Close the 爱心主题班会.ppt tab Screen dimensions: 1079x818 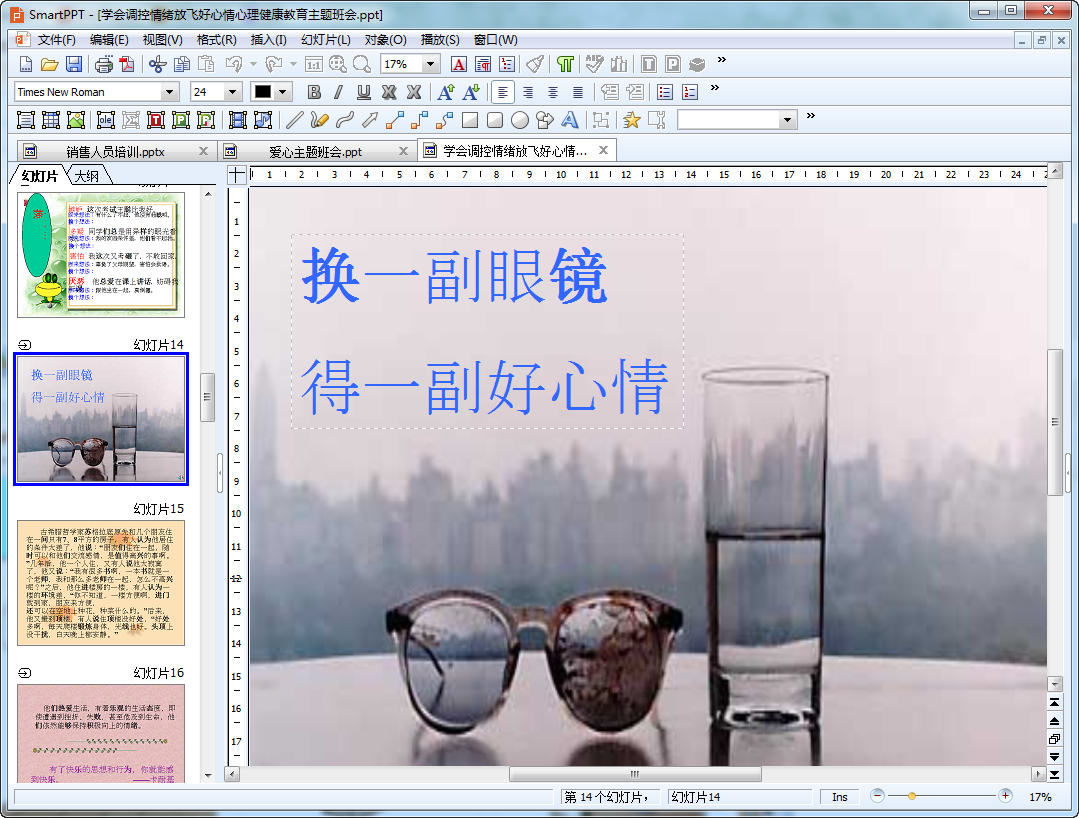403,151
